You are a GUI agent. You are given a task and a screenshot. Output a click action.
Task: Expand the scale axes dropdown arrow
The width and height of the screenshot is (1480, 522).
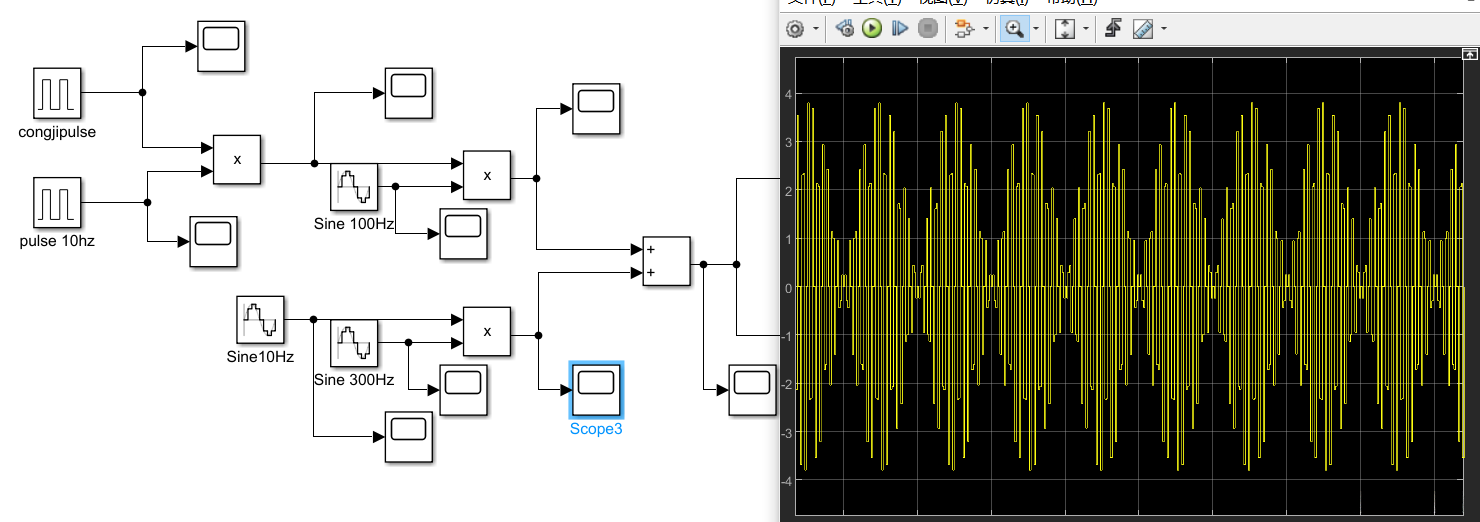tap(1086, 29)
